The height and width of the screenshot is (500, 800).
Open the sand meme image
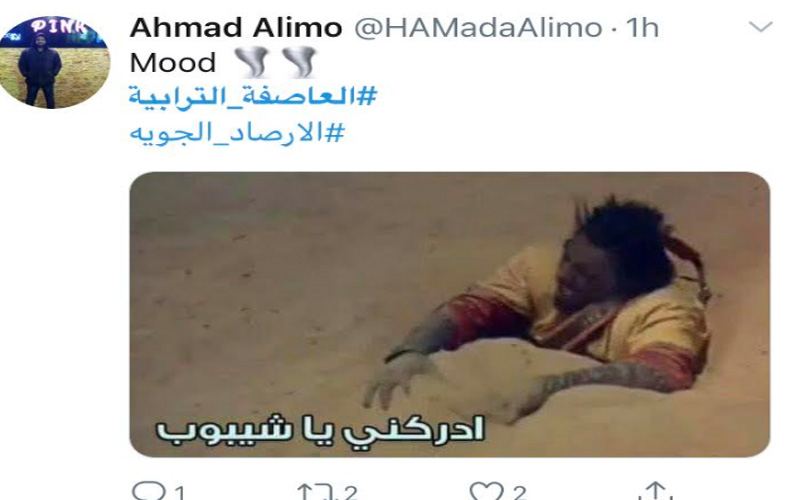pyautogui.click(x=449, y=314)
